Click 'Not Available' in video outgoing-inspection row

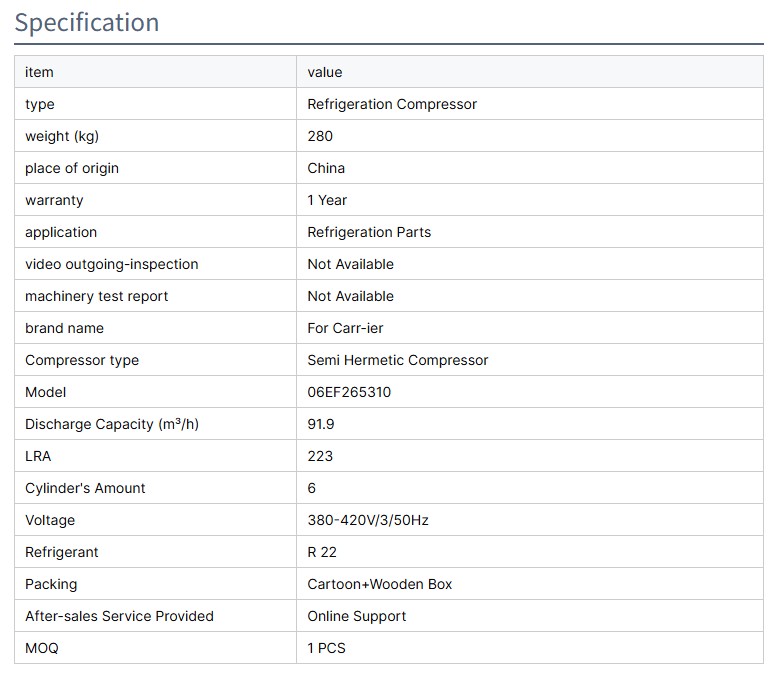point(350,264)
